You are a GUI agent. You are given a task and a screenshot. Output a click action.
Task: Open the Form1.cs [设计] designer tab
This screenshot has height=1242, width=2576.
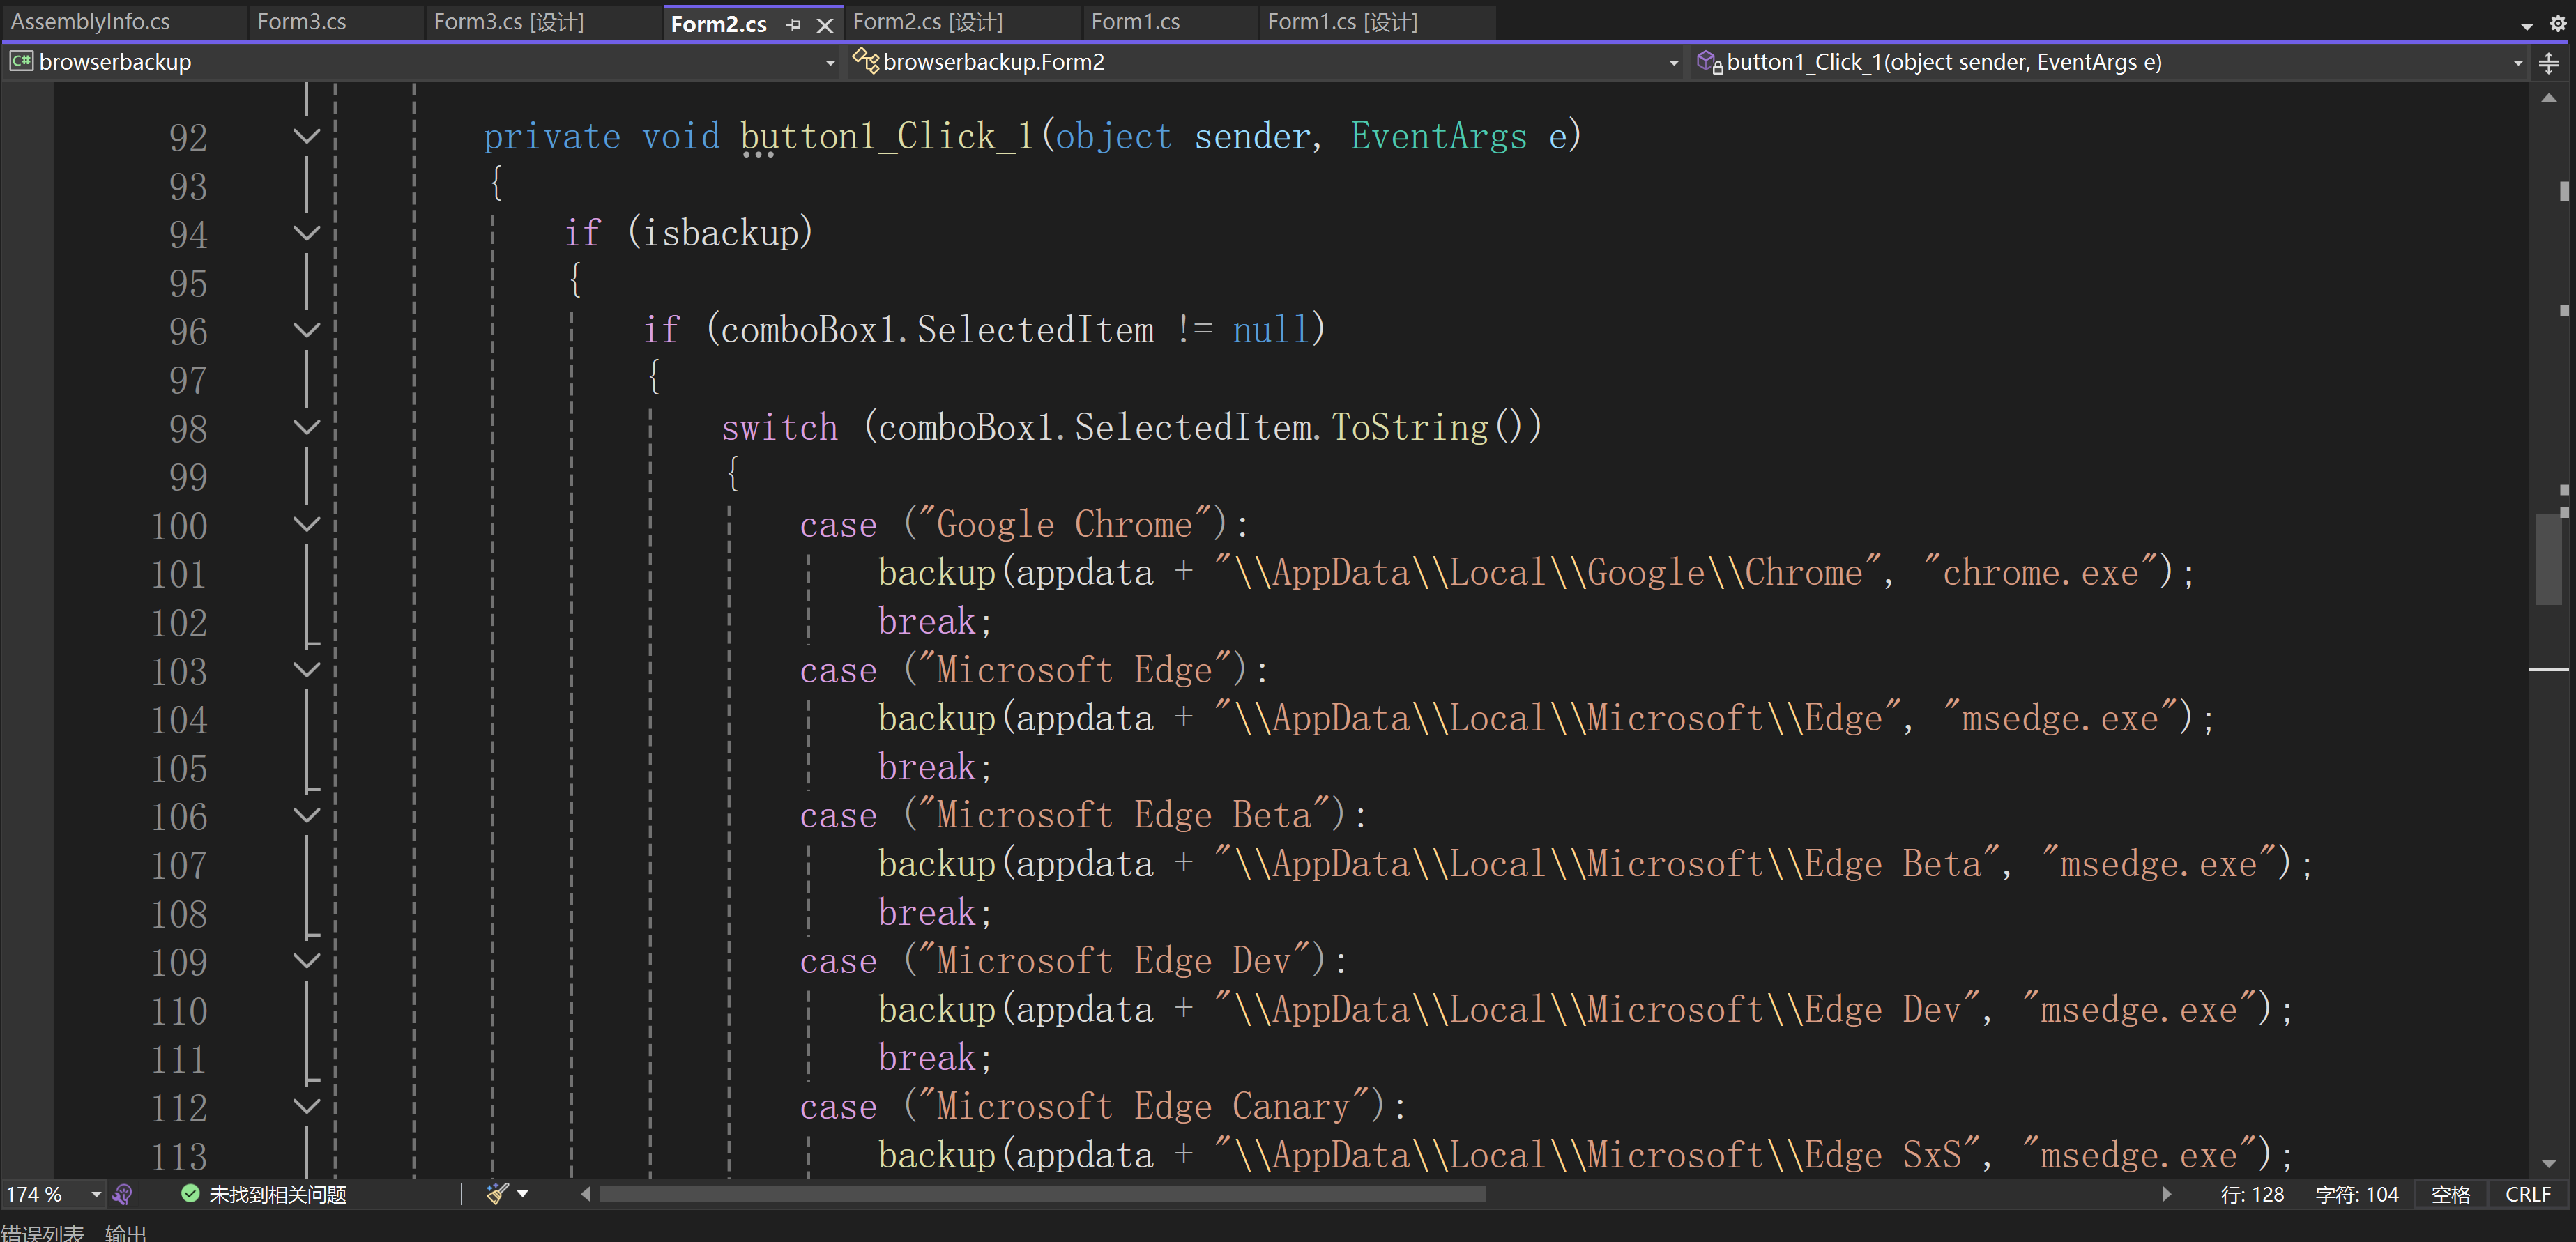(x=1342, y=21)
